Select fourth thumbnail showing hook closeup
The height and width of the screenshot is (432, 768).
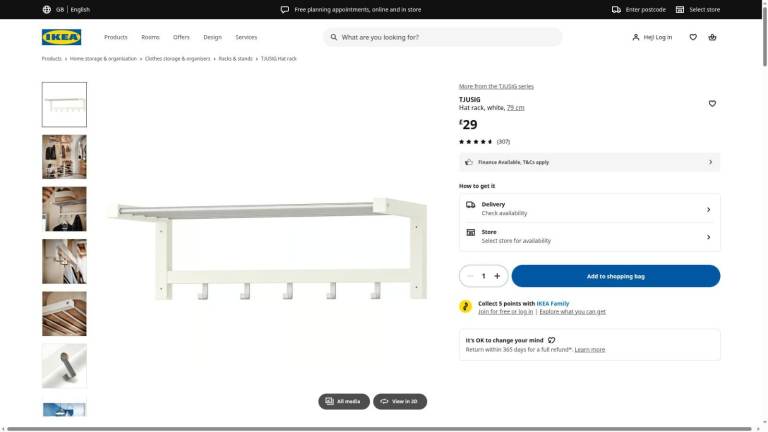tap(64, 262)
